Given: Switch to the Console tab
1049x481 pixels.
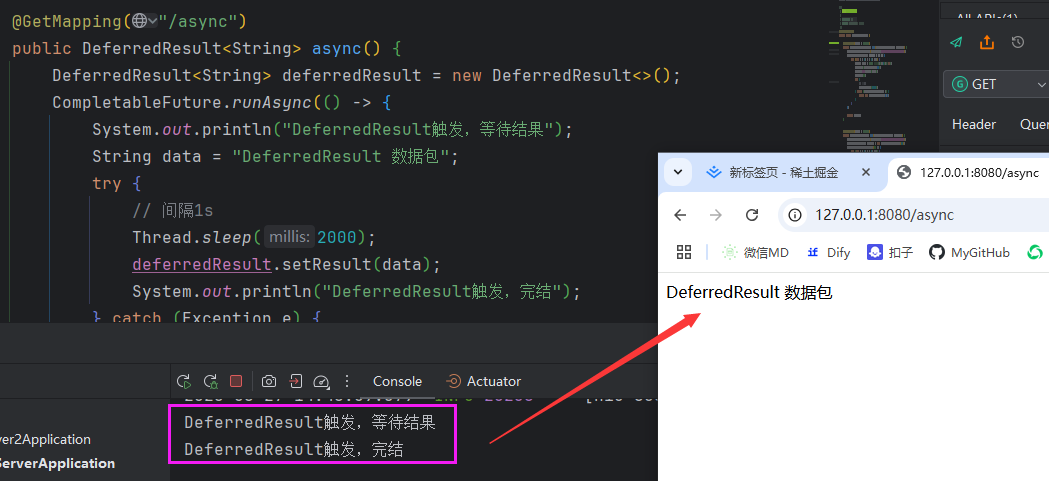Looking at the screenshot, I should [397, 381].
